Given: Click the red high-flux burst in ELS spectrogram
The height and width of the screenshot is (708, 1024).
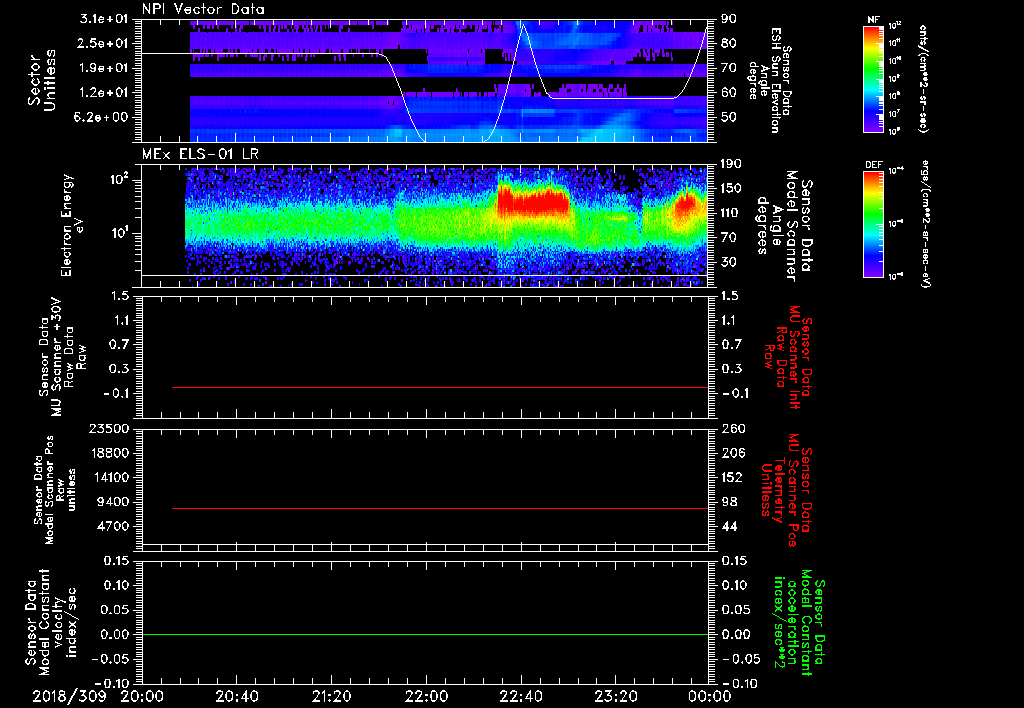Looking at the screenshot, I should (x=532, y=201).
